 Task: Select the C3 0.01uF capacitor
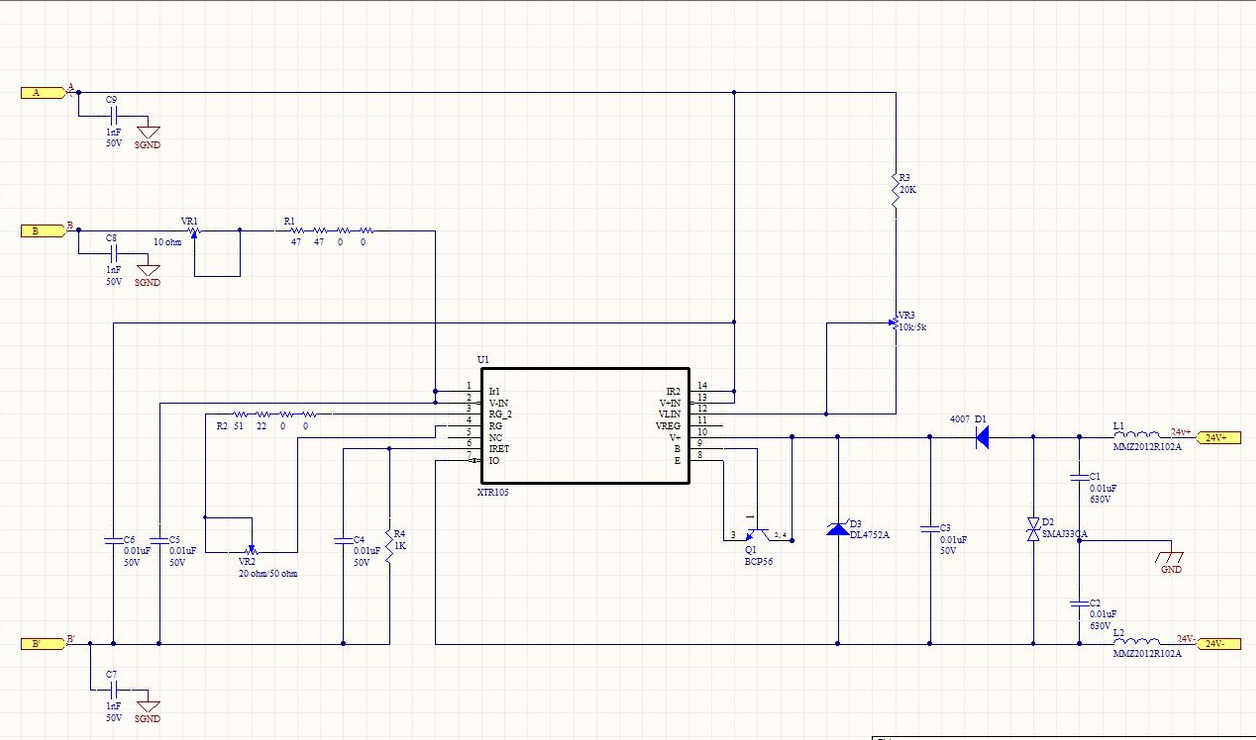(x=931, y=527)
